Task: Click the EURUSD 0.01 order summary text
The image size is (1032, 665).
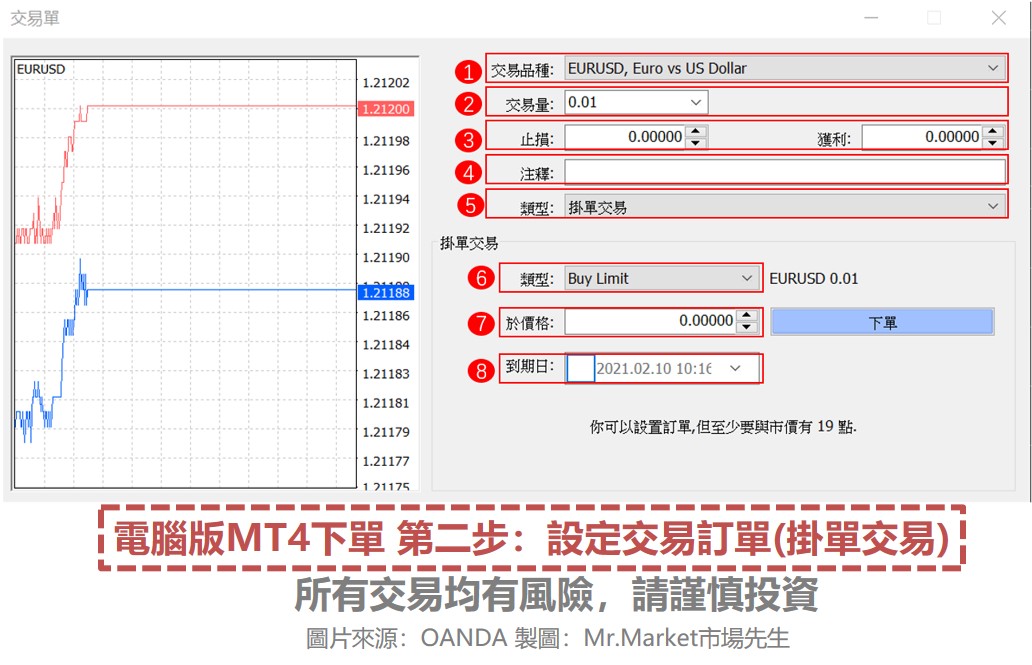Action: coord(813,279)
